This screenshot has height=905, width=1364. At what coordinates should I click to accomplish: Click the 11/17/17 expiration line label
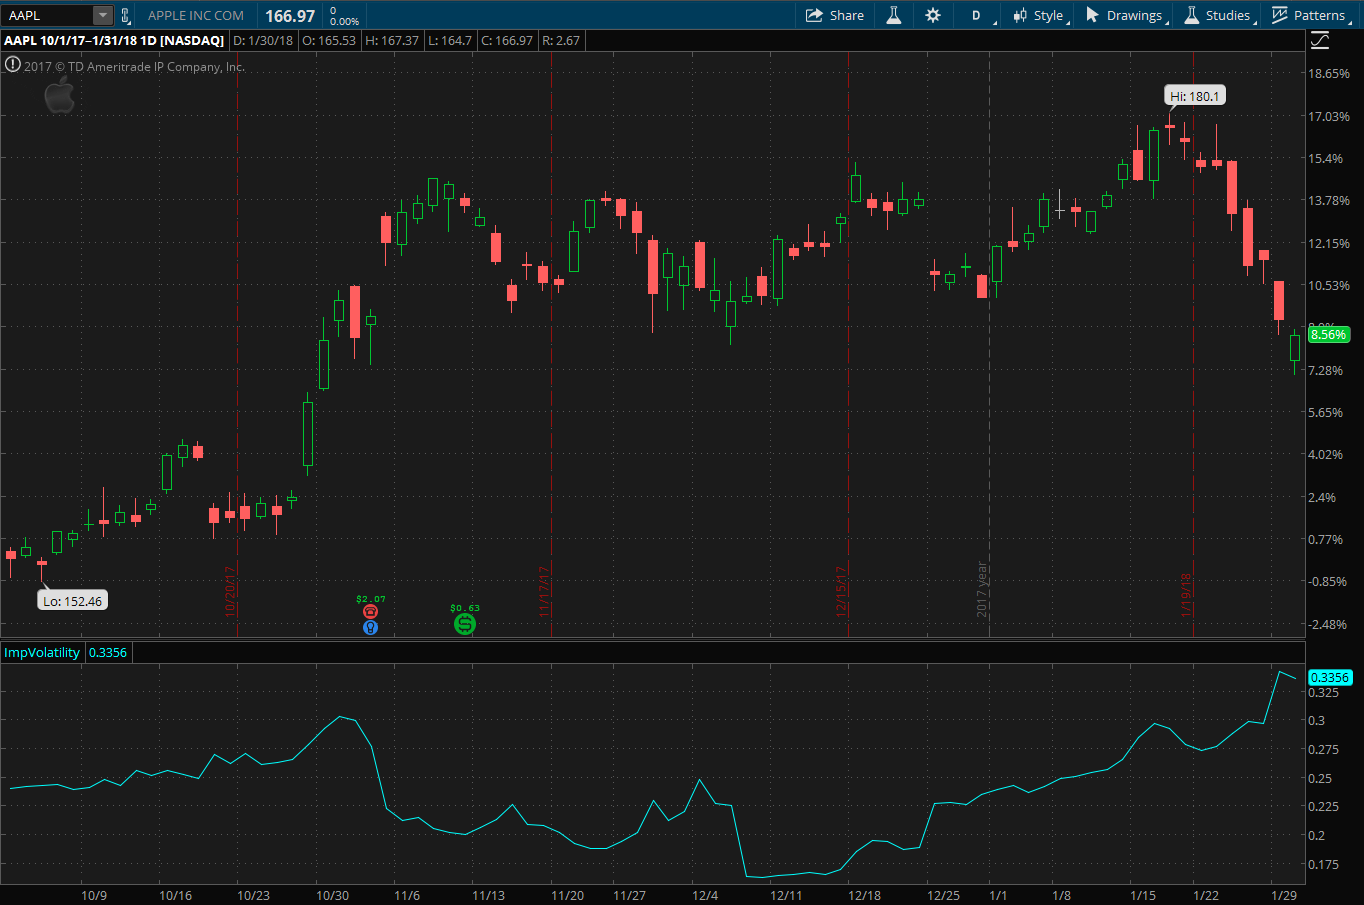544,591
